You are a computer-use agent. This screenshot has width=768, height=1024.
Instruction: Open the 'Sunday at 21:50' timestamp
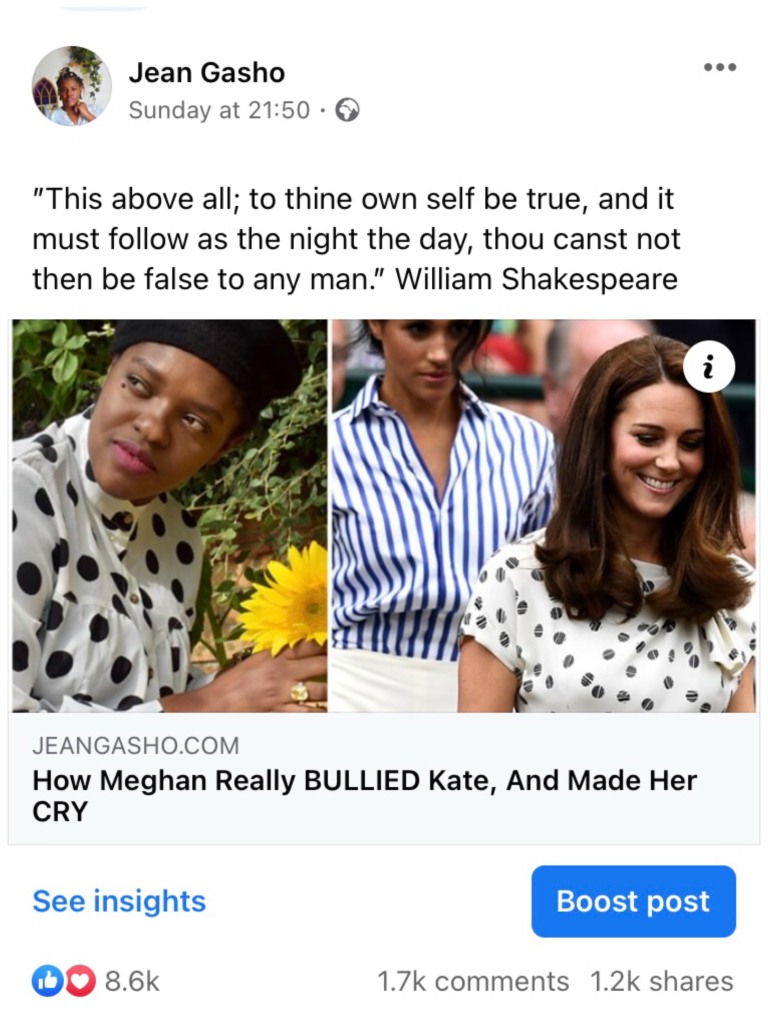click(x=219, y=110)
